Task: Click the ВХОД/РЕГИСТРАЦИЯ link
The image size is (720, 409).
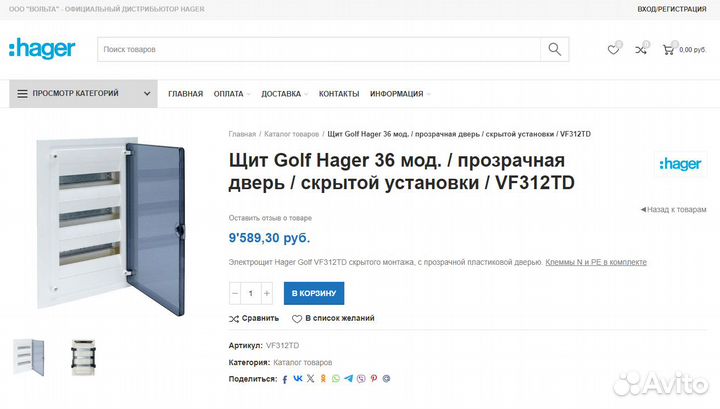Action: (x=672, y=9)
